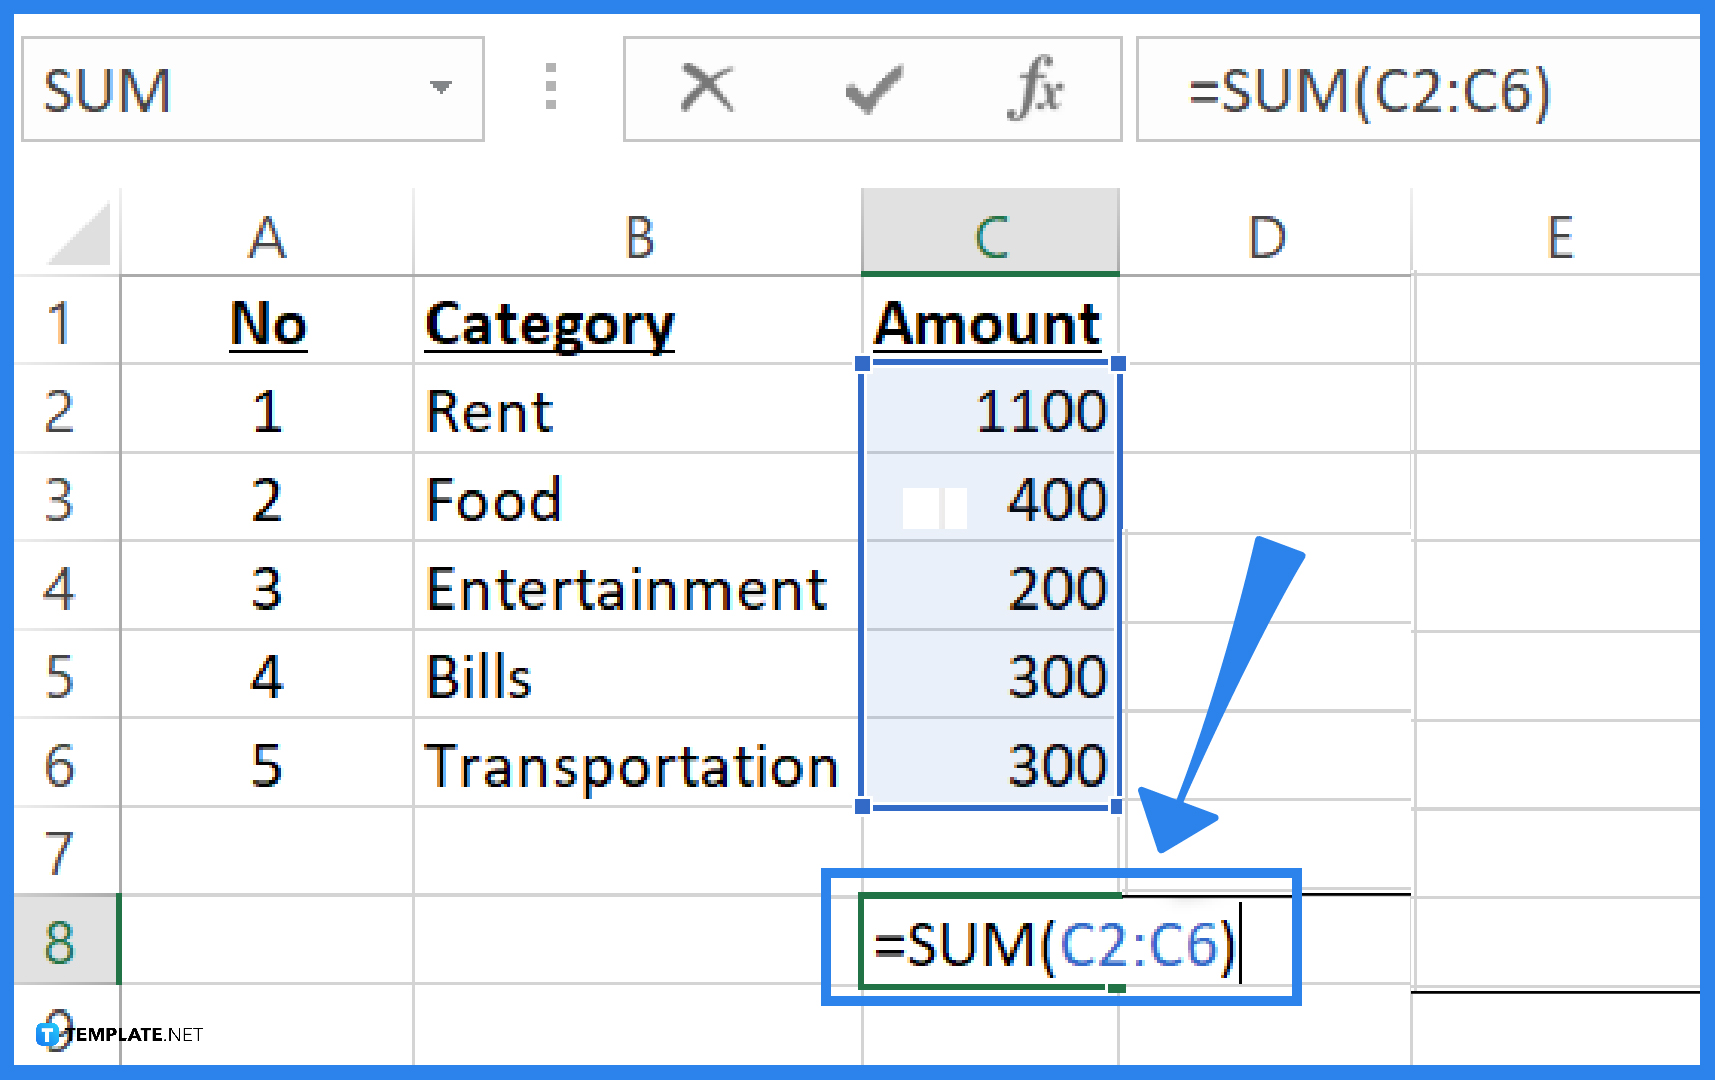Click the 'Entertainment' cell
This screenshot has width=1715, height=1080.
click(638, 587)
